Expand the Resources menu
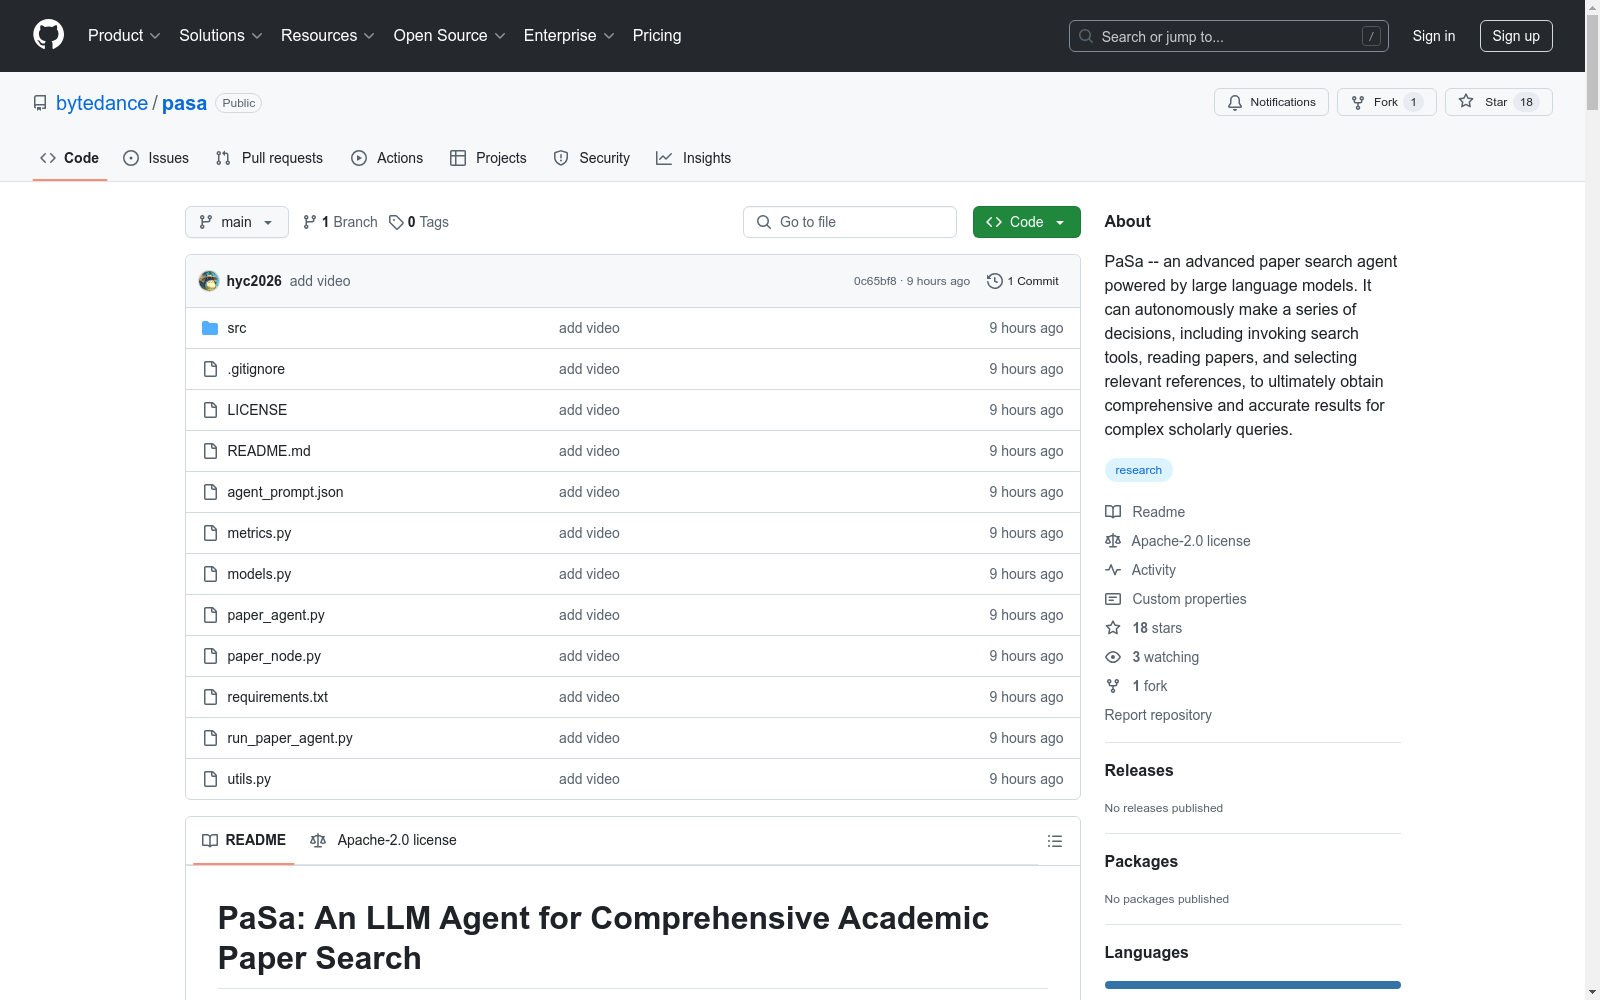1600x1000 pixels. click(328, 36)
